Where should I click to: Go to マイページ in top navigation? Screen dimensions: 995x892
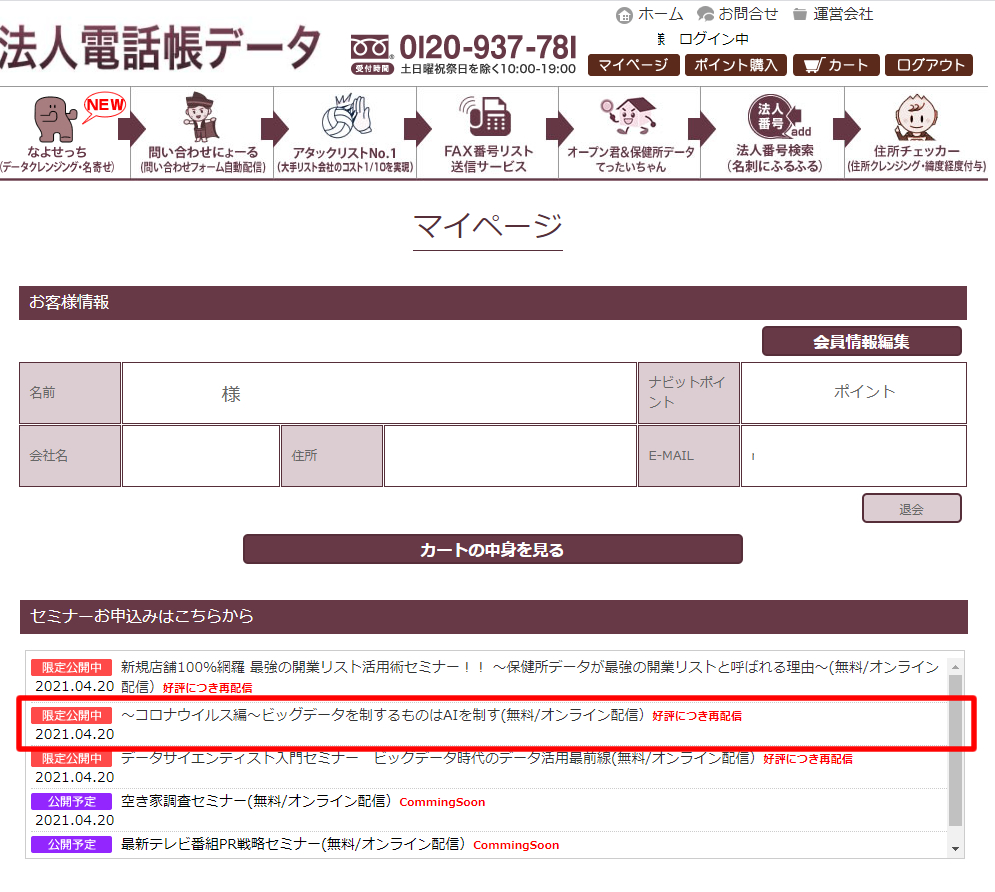[633, 65]
